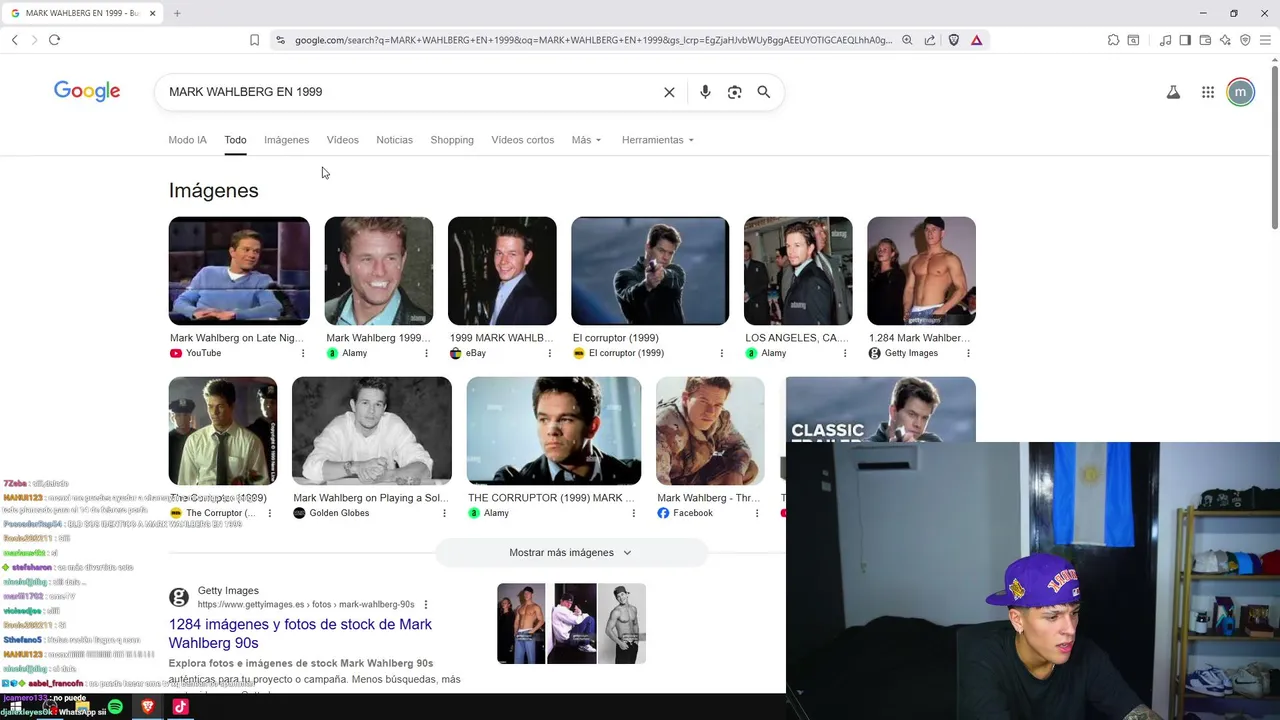Viewport: 1280px width, 720px height.
Task: Open Google Lens image search
Action: pyautogui.click(x=735, y=92)
